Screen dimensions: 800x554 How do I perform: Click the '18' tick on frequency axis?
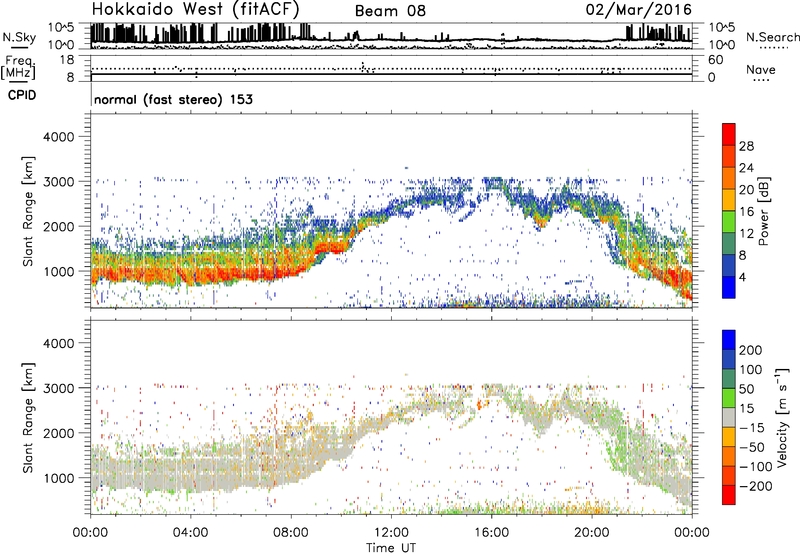point(67,60)
